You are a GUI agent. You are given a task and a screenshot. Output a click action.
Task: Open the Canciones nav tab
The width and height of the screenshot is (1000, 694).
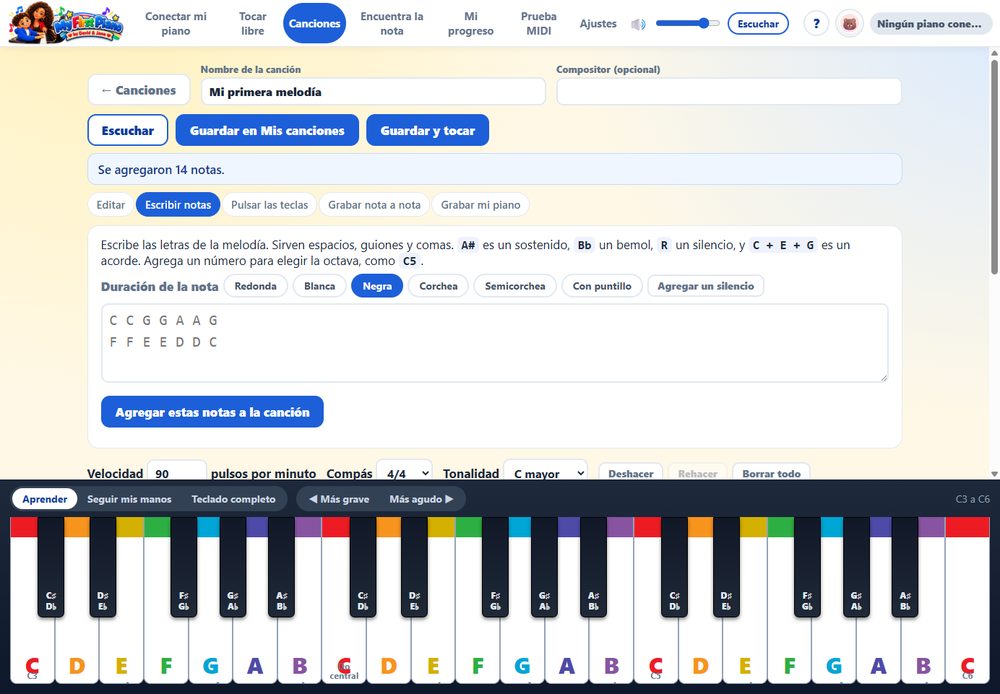tap(314, 24)
